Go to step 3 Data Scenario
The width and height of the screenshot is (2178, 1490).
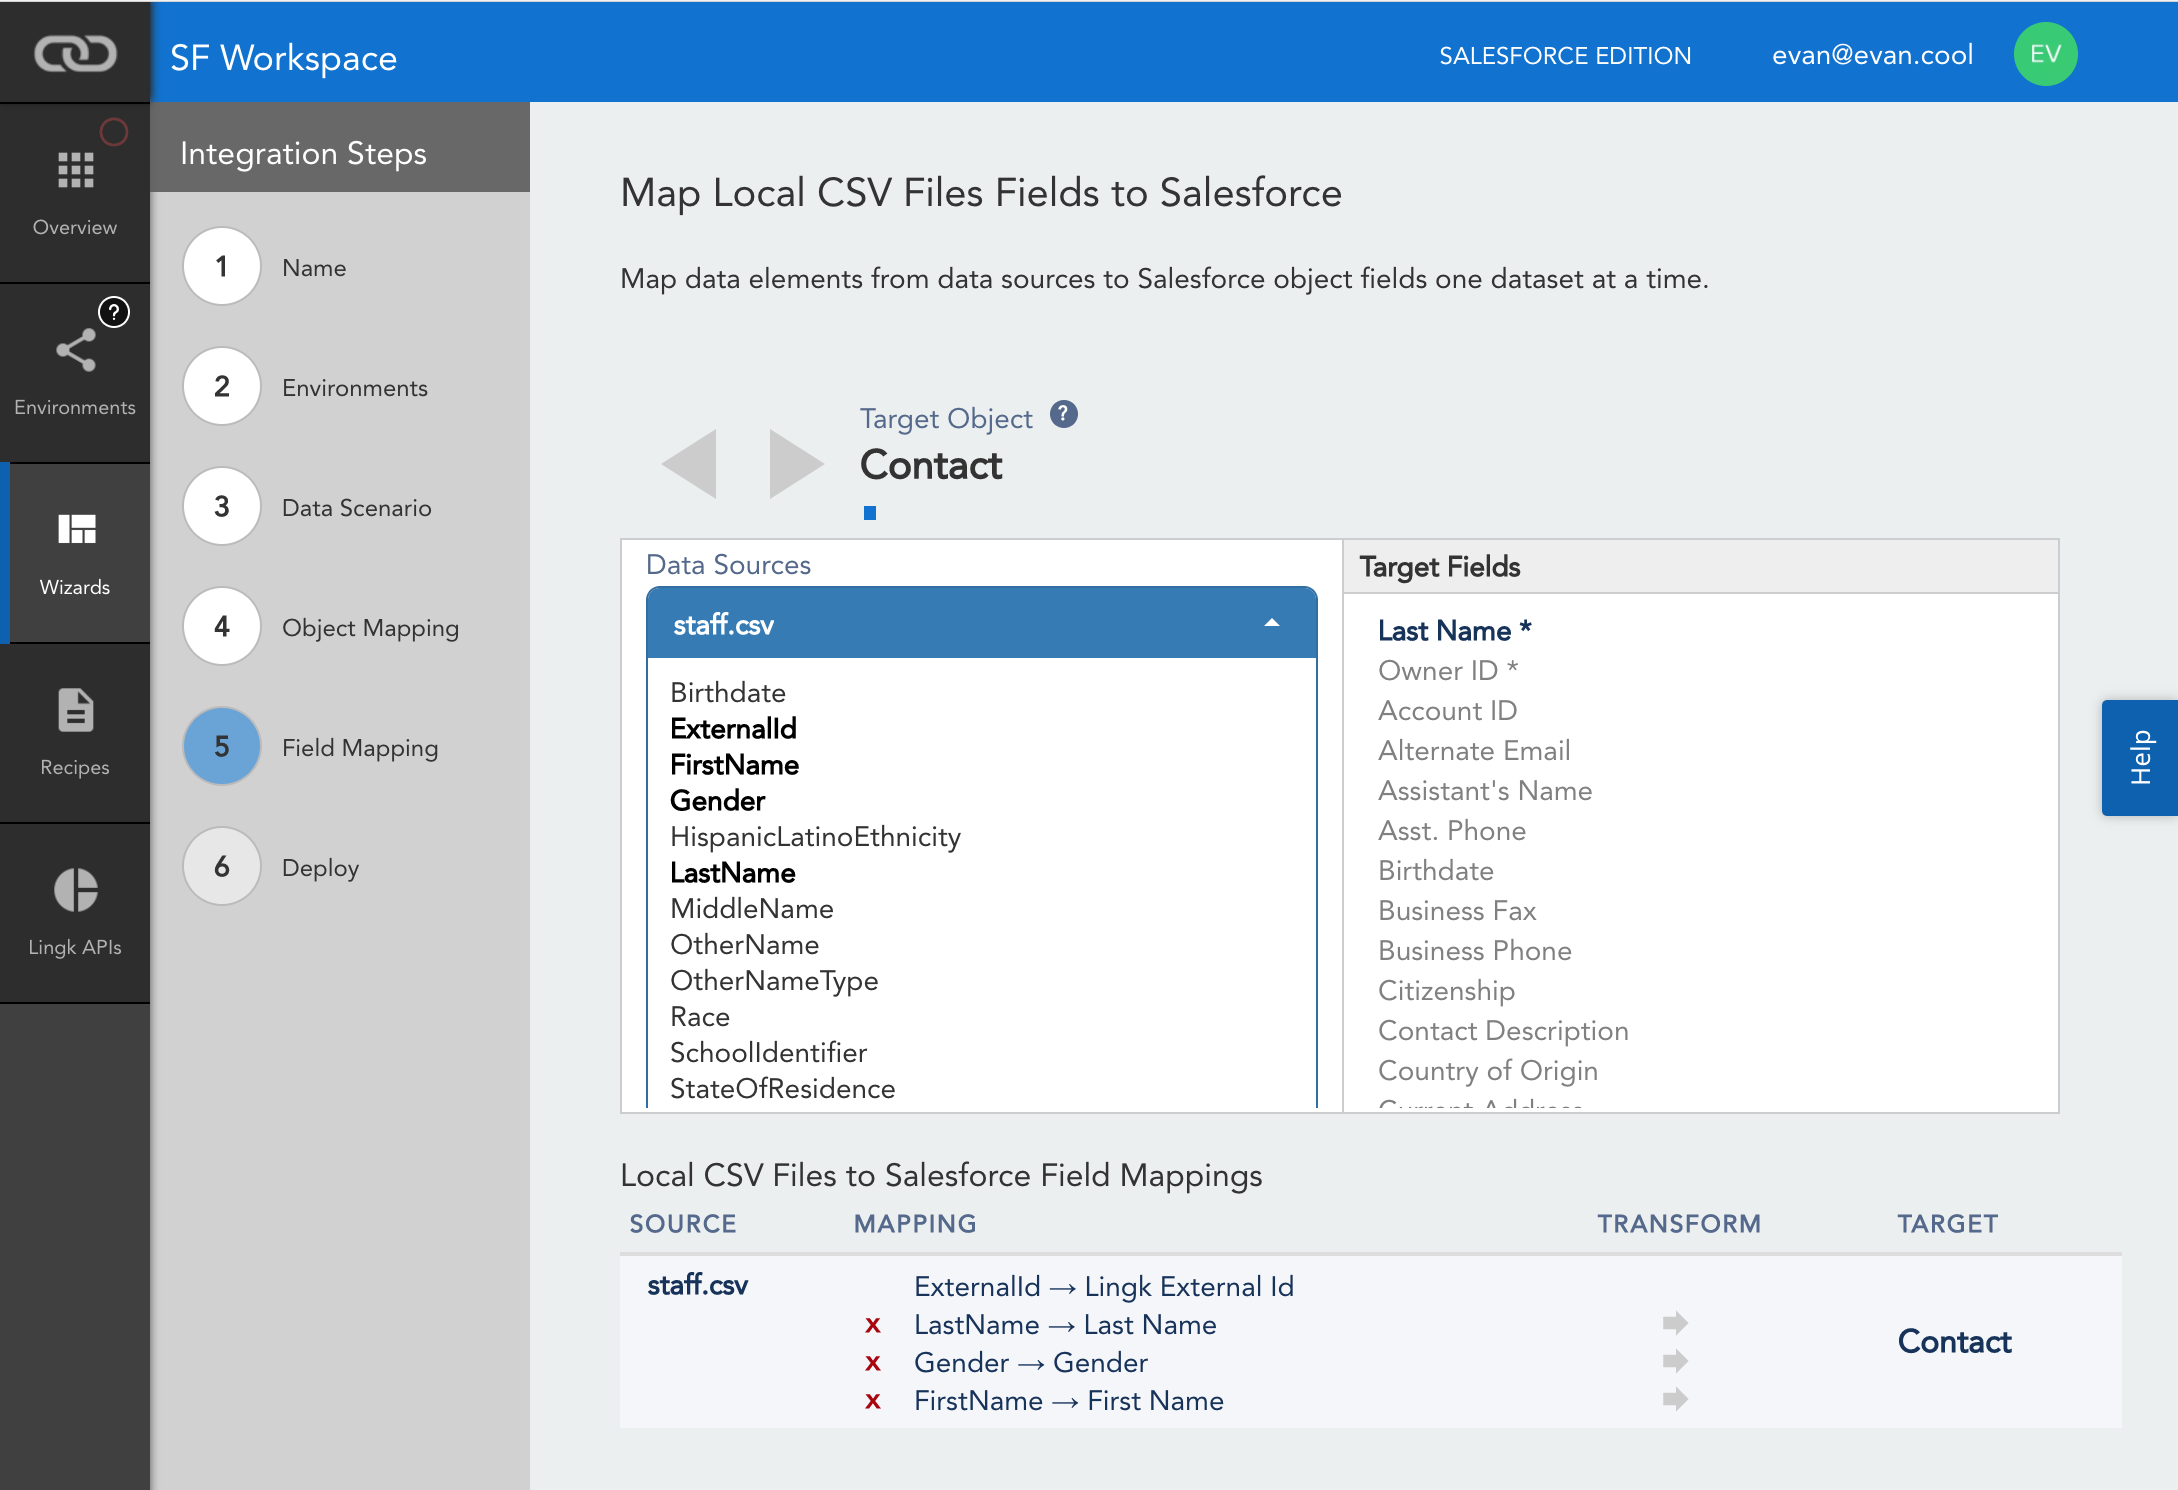click(x=222, y=506)
